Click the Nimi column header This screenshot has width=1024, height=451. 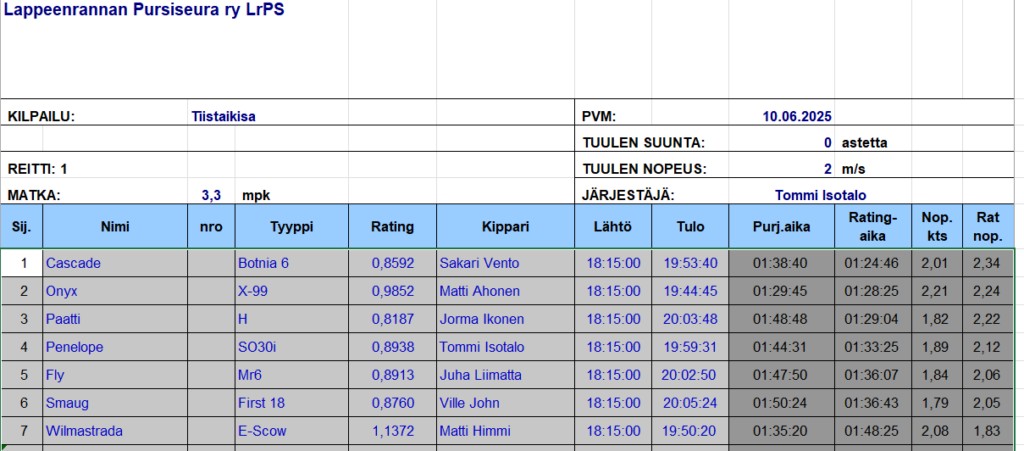click(115, 227)
